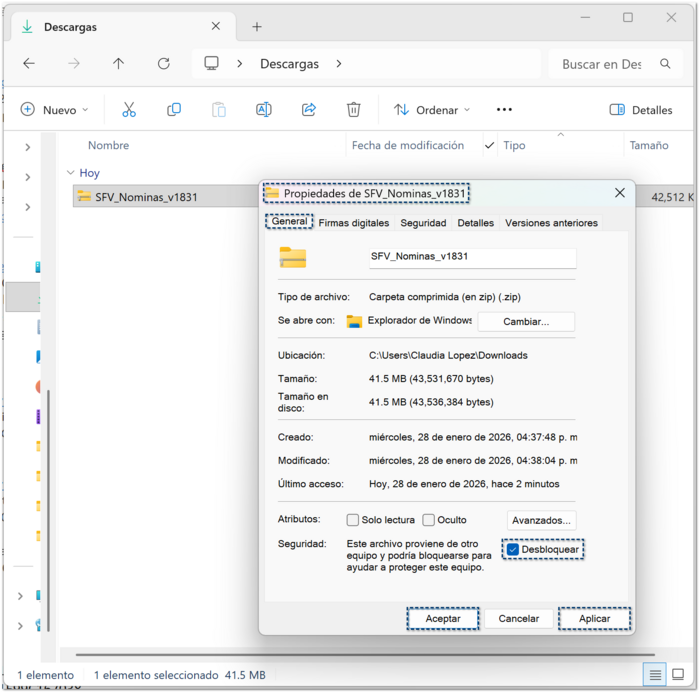Click the Copy icon in toolbar
Screen dimensions: 700x693
[x=174, y=110]
